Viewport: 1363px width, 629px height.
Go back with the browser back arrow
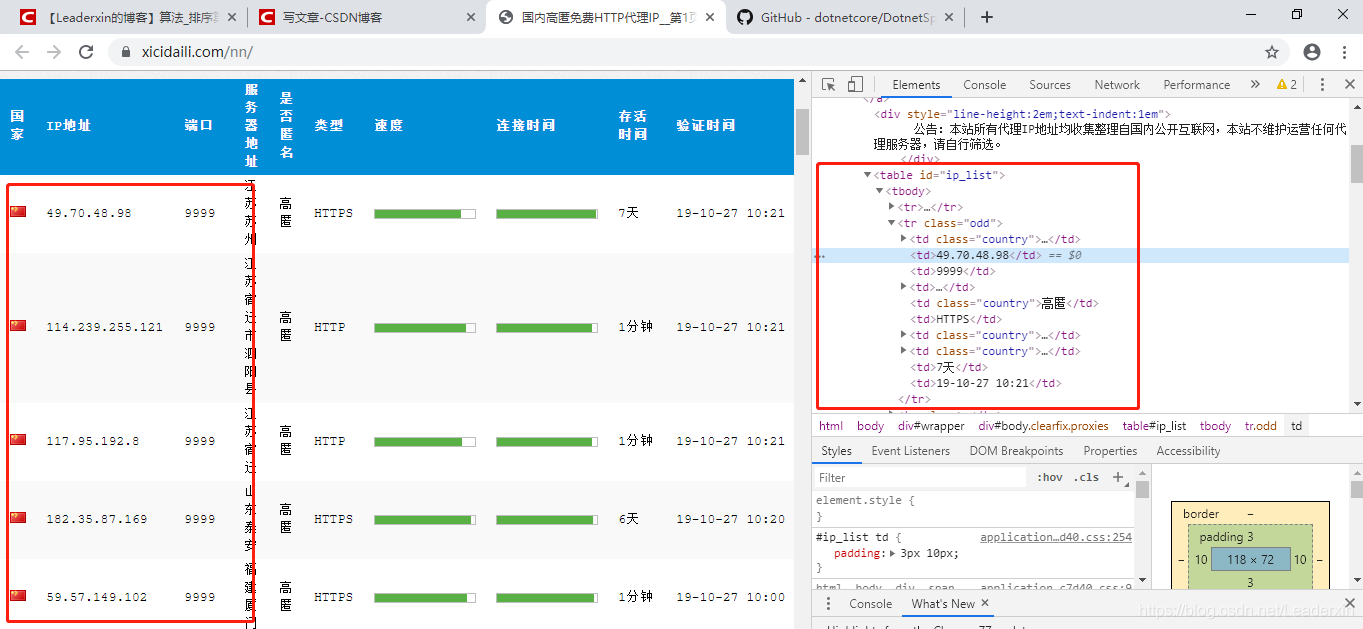click(22, 52)
